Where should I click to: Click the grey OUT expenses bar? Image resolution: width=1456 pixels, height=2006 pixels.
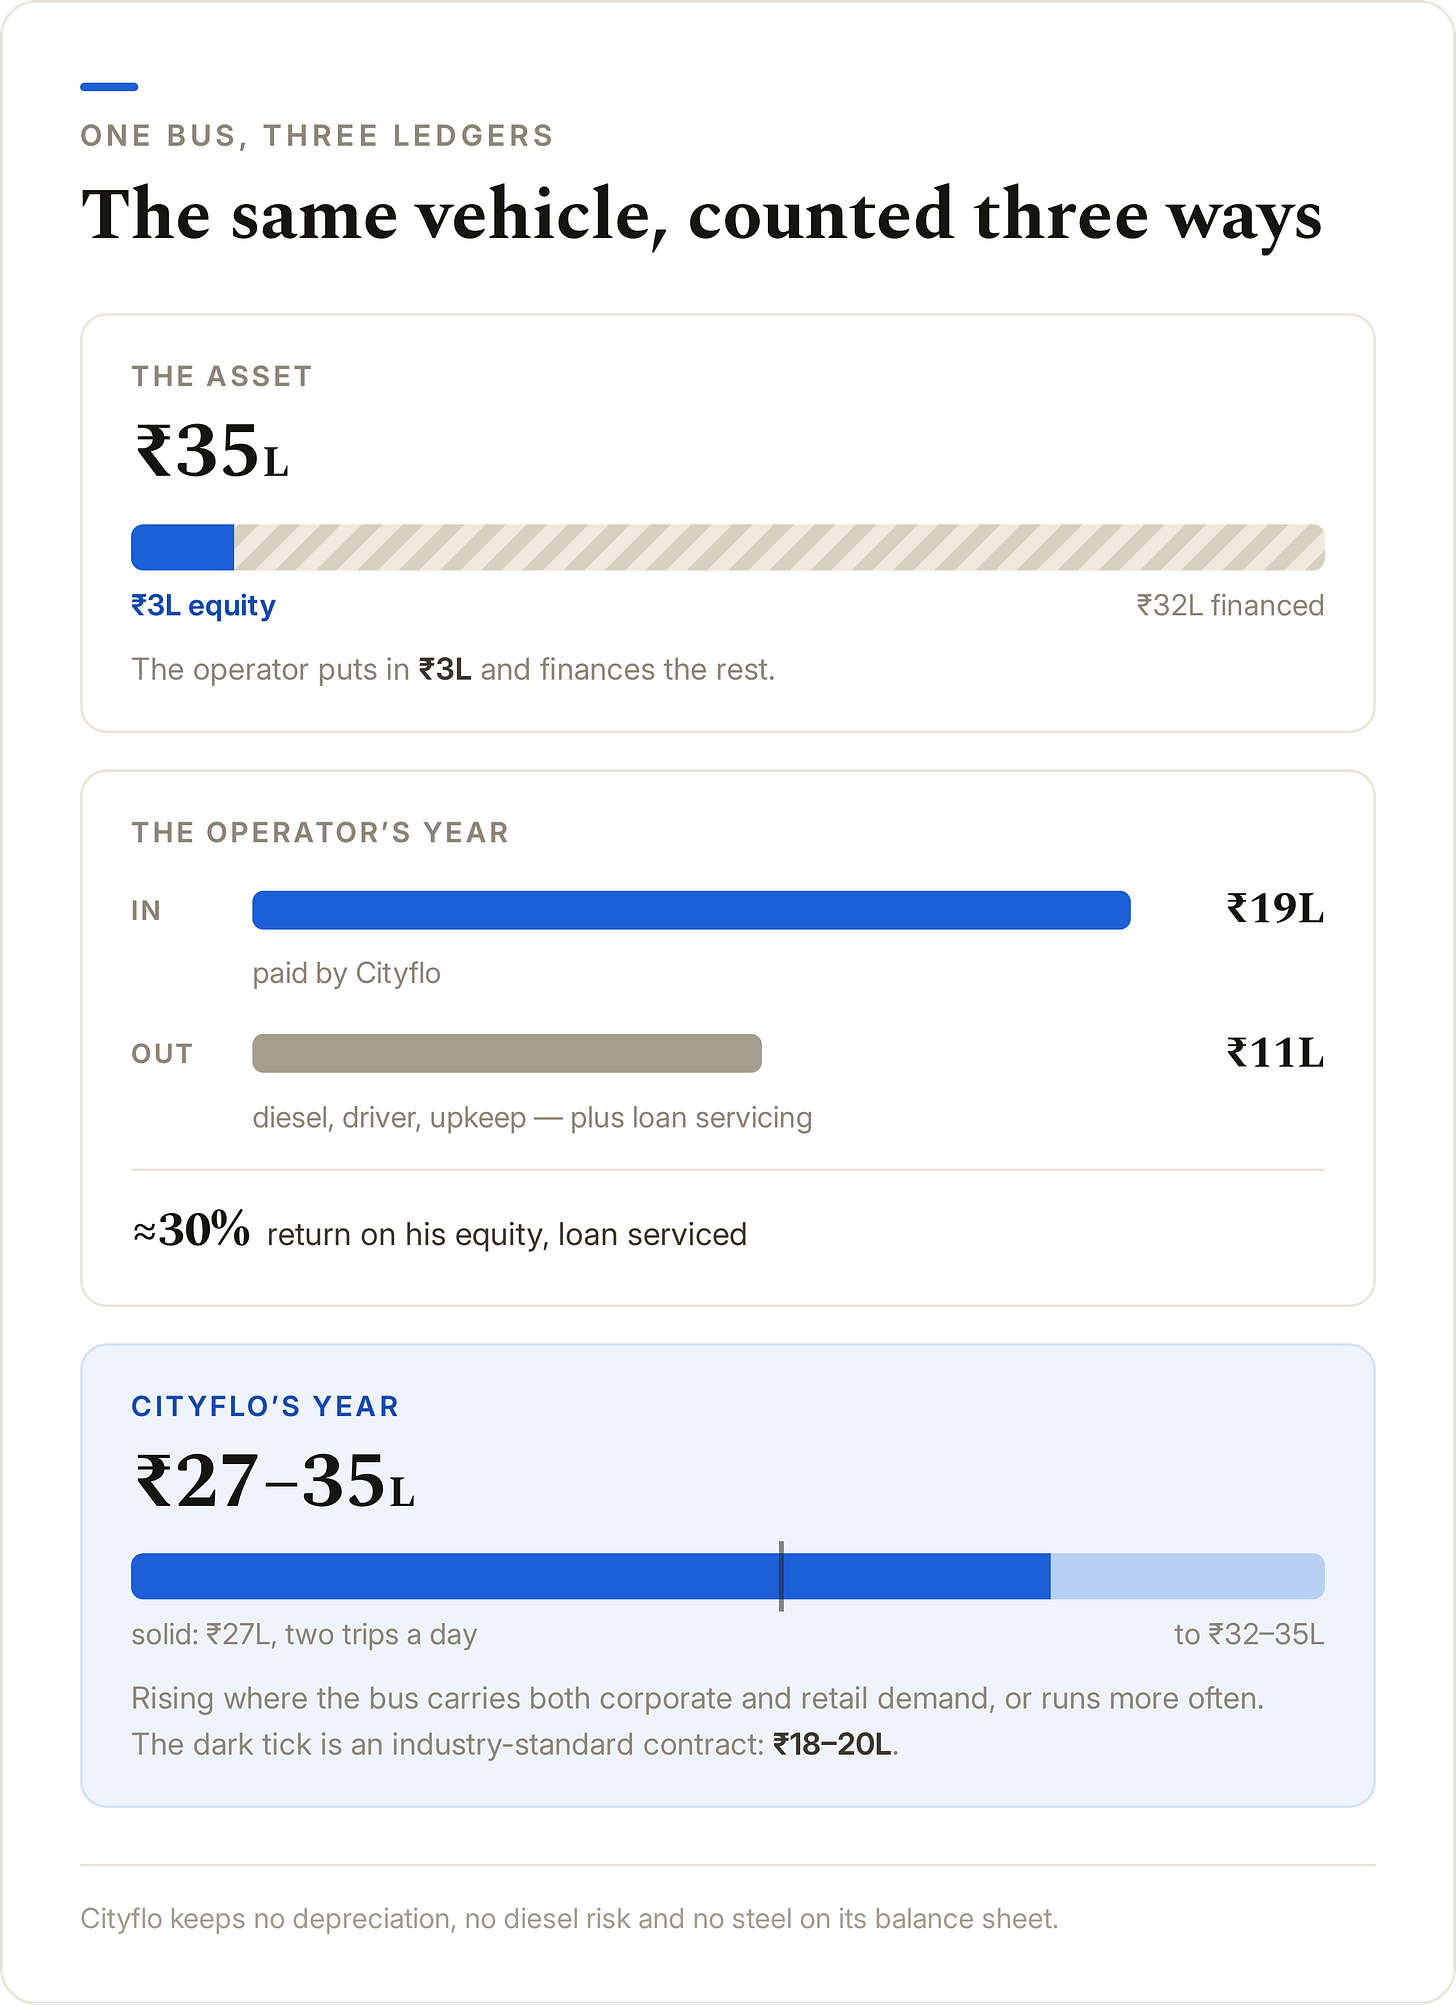pos(507,1053)
